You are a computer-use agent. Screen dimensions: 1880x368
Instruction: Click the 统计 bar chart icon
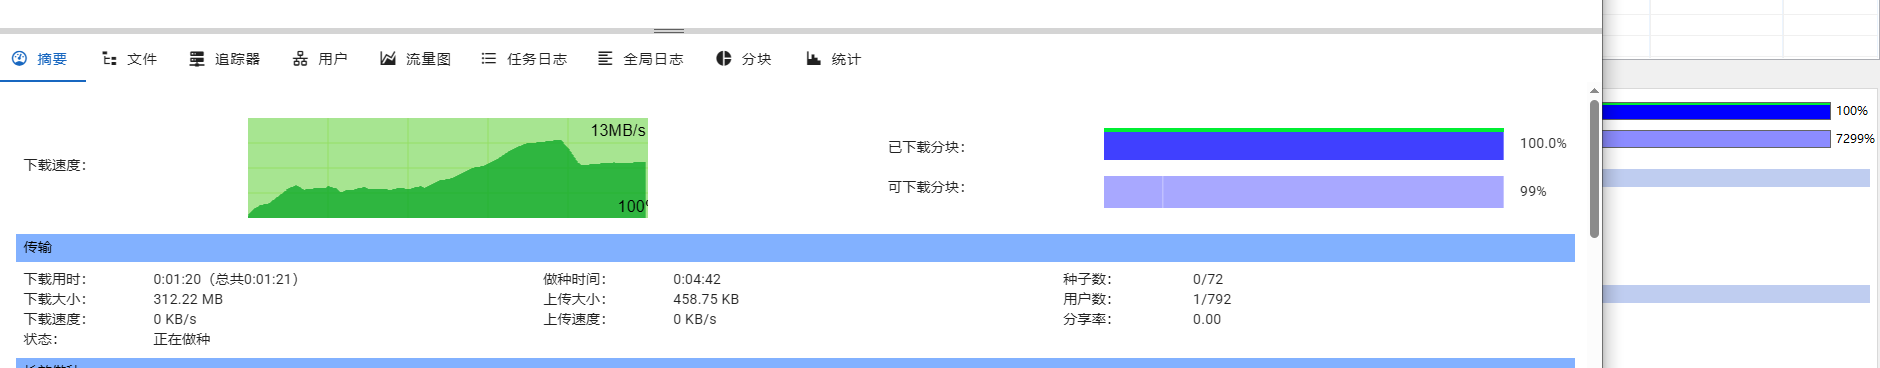814,59
